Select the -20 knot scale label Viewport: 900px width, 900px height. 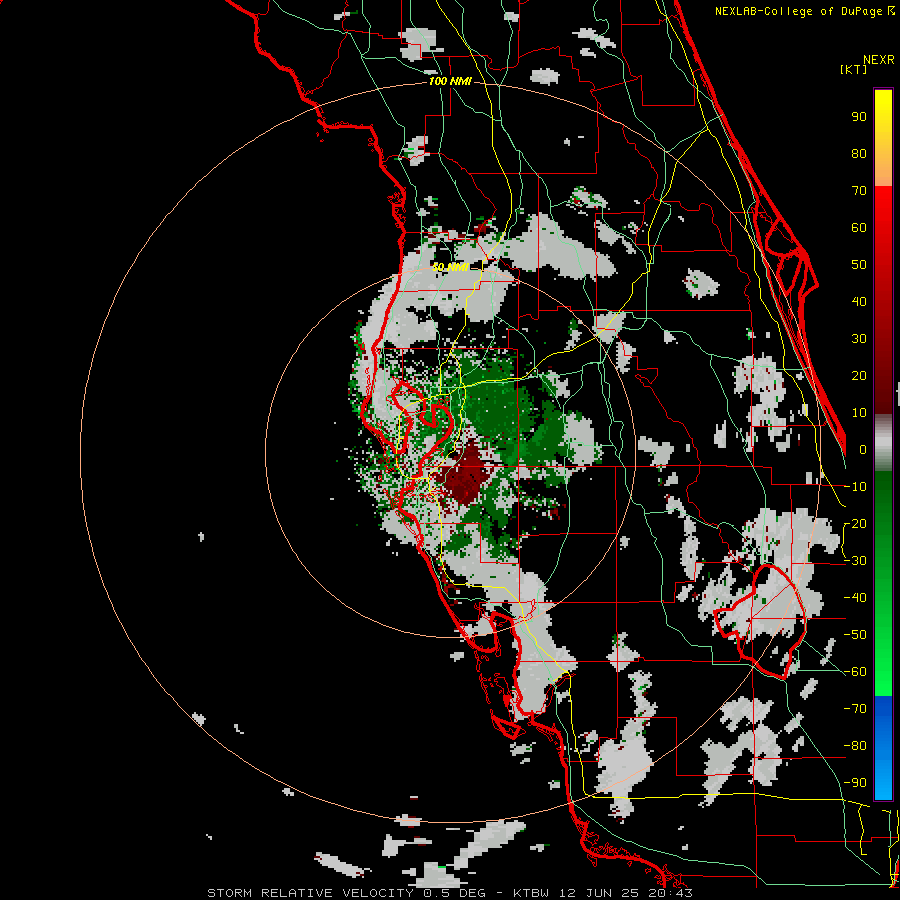pyautogui.click(x=855, y=523)
